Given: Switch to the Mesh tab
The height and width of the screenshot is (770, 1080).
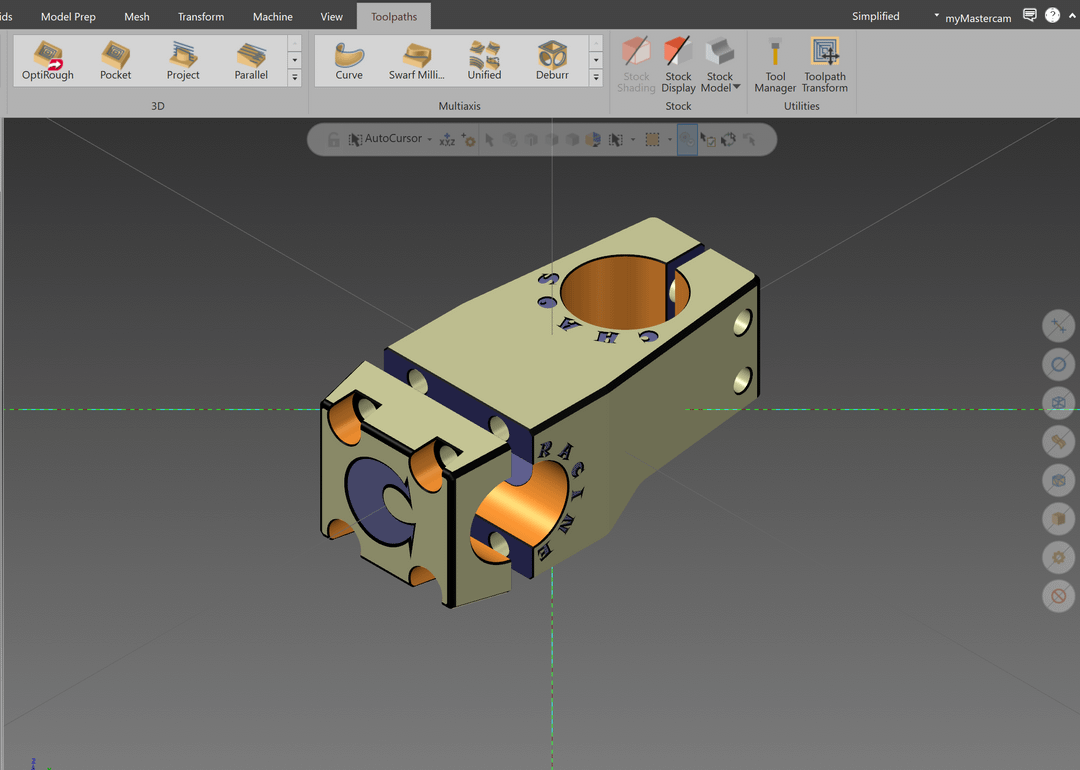Looking at the screenshot, I should click(136, 17).
